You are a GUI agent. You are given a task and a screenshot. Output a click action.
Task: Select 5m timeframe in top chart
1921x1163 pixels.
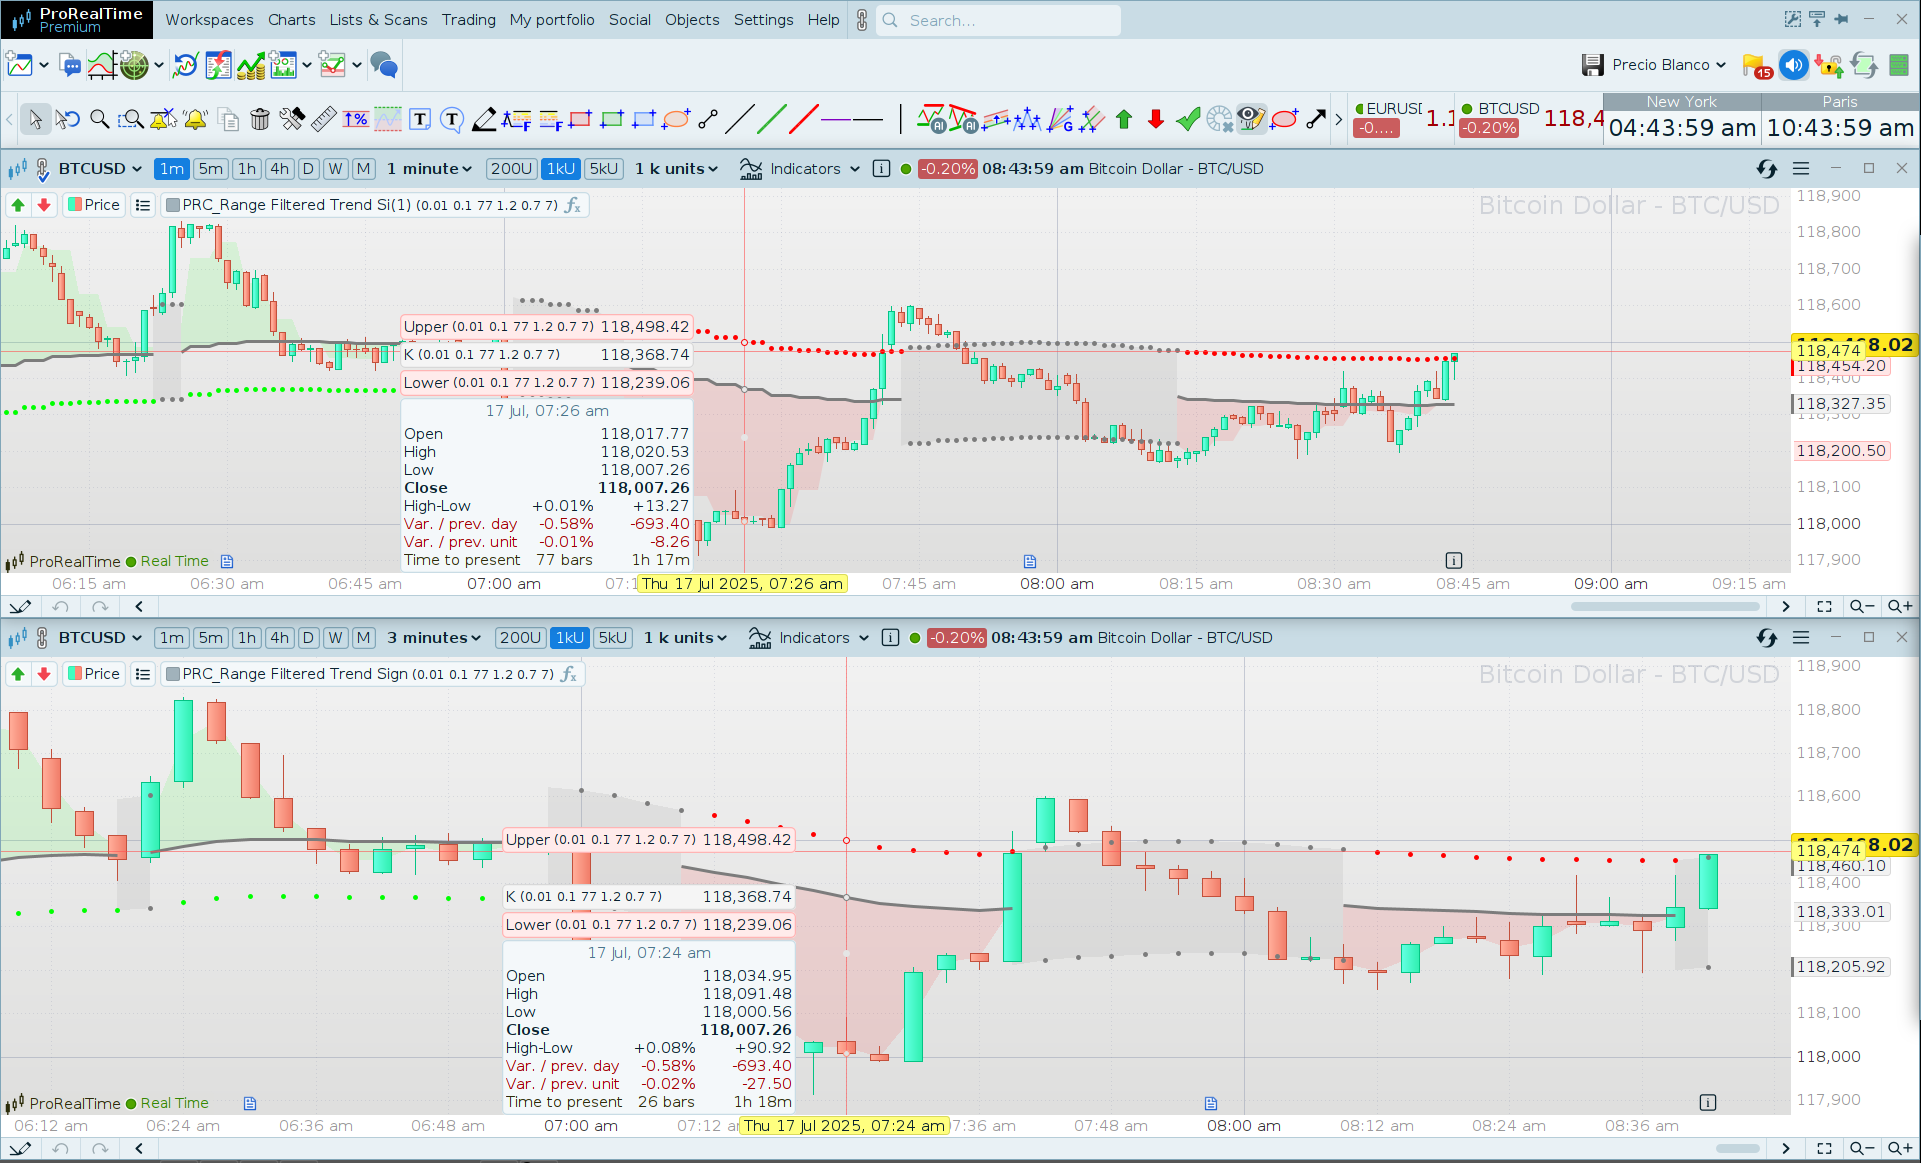coord(210,169)
